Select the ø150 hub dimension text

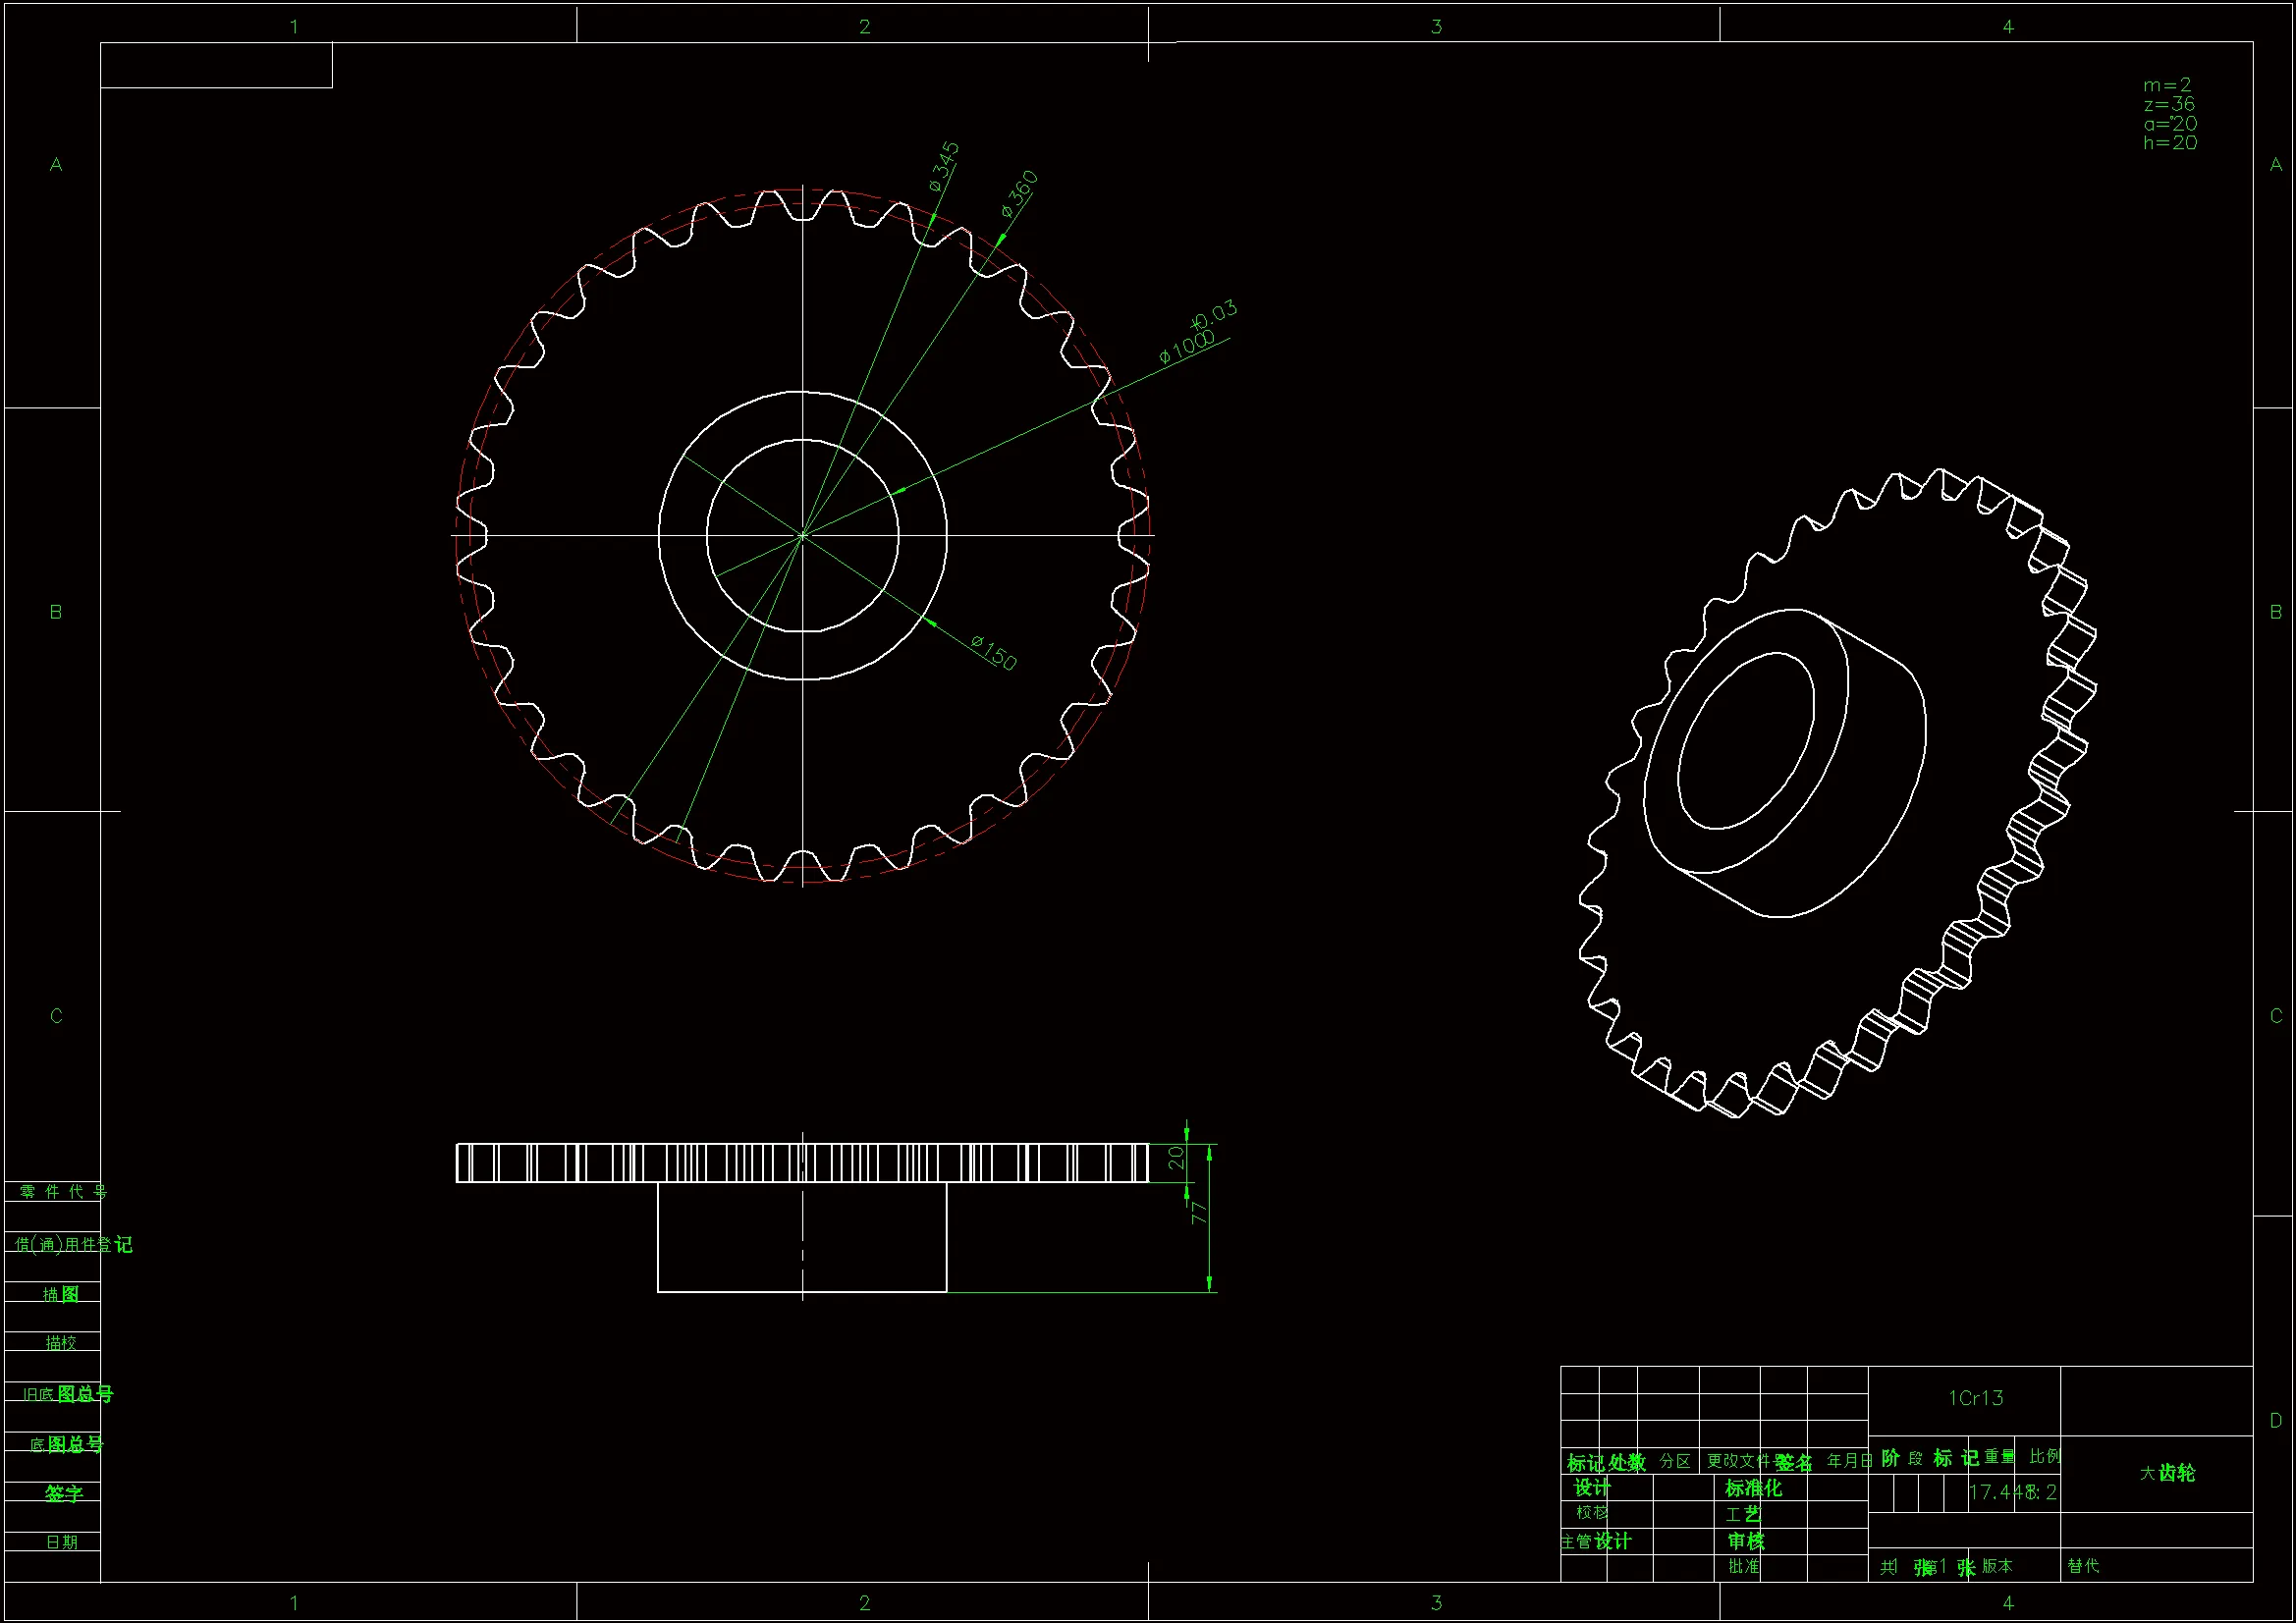coord(994,653)
